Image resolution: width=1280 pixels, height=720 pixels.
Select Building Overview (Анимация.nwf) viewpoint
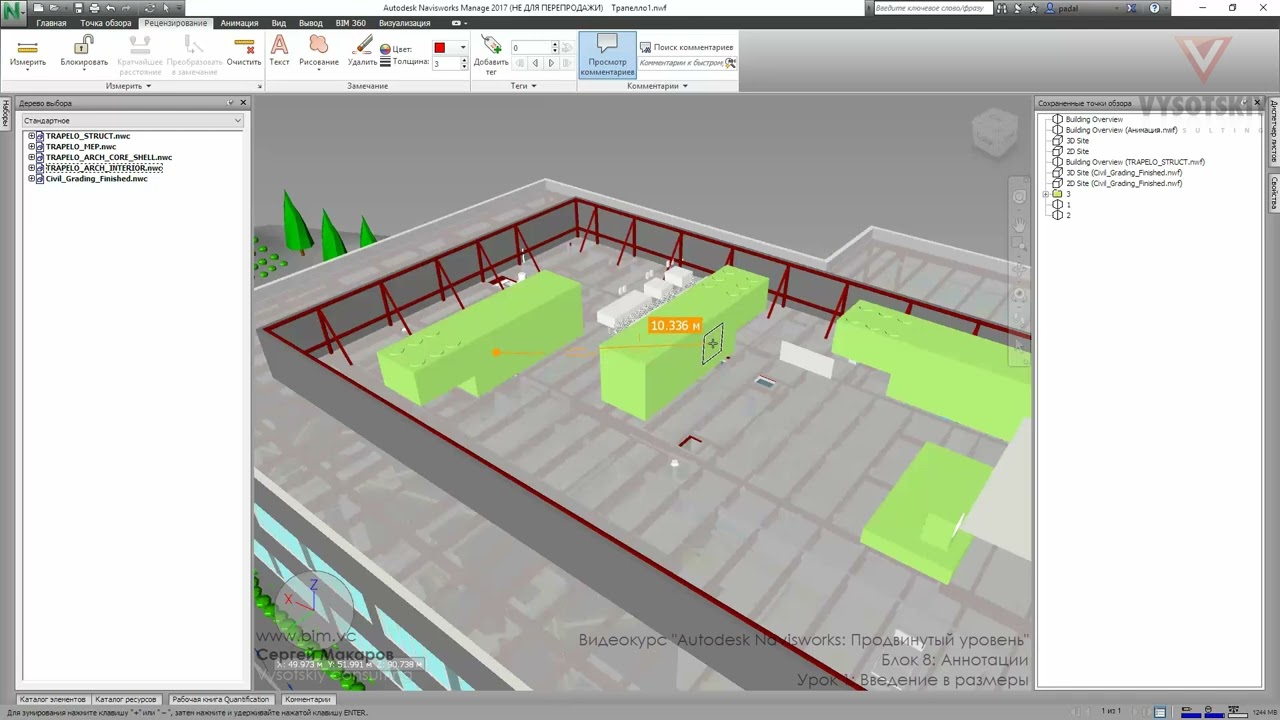point(1121,130)
